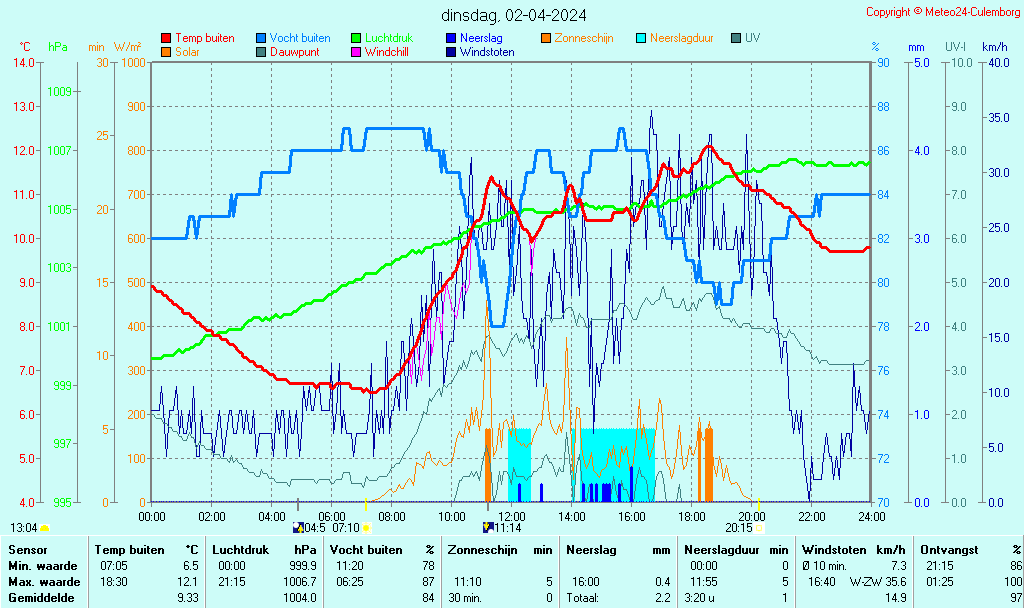Click the blue Vocht buiten legend square
Image resolution: width=1026 pixels, height=608 pixels.
[x=261, y=38]
